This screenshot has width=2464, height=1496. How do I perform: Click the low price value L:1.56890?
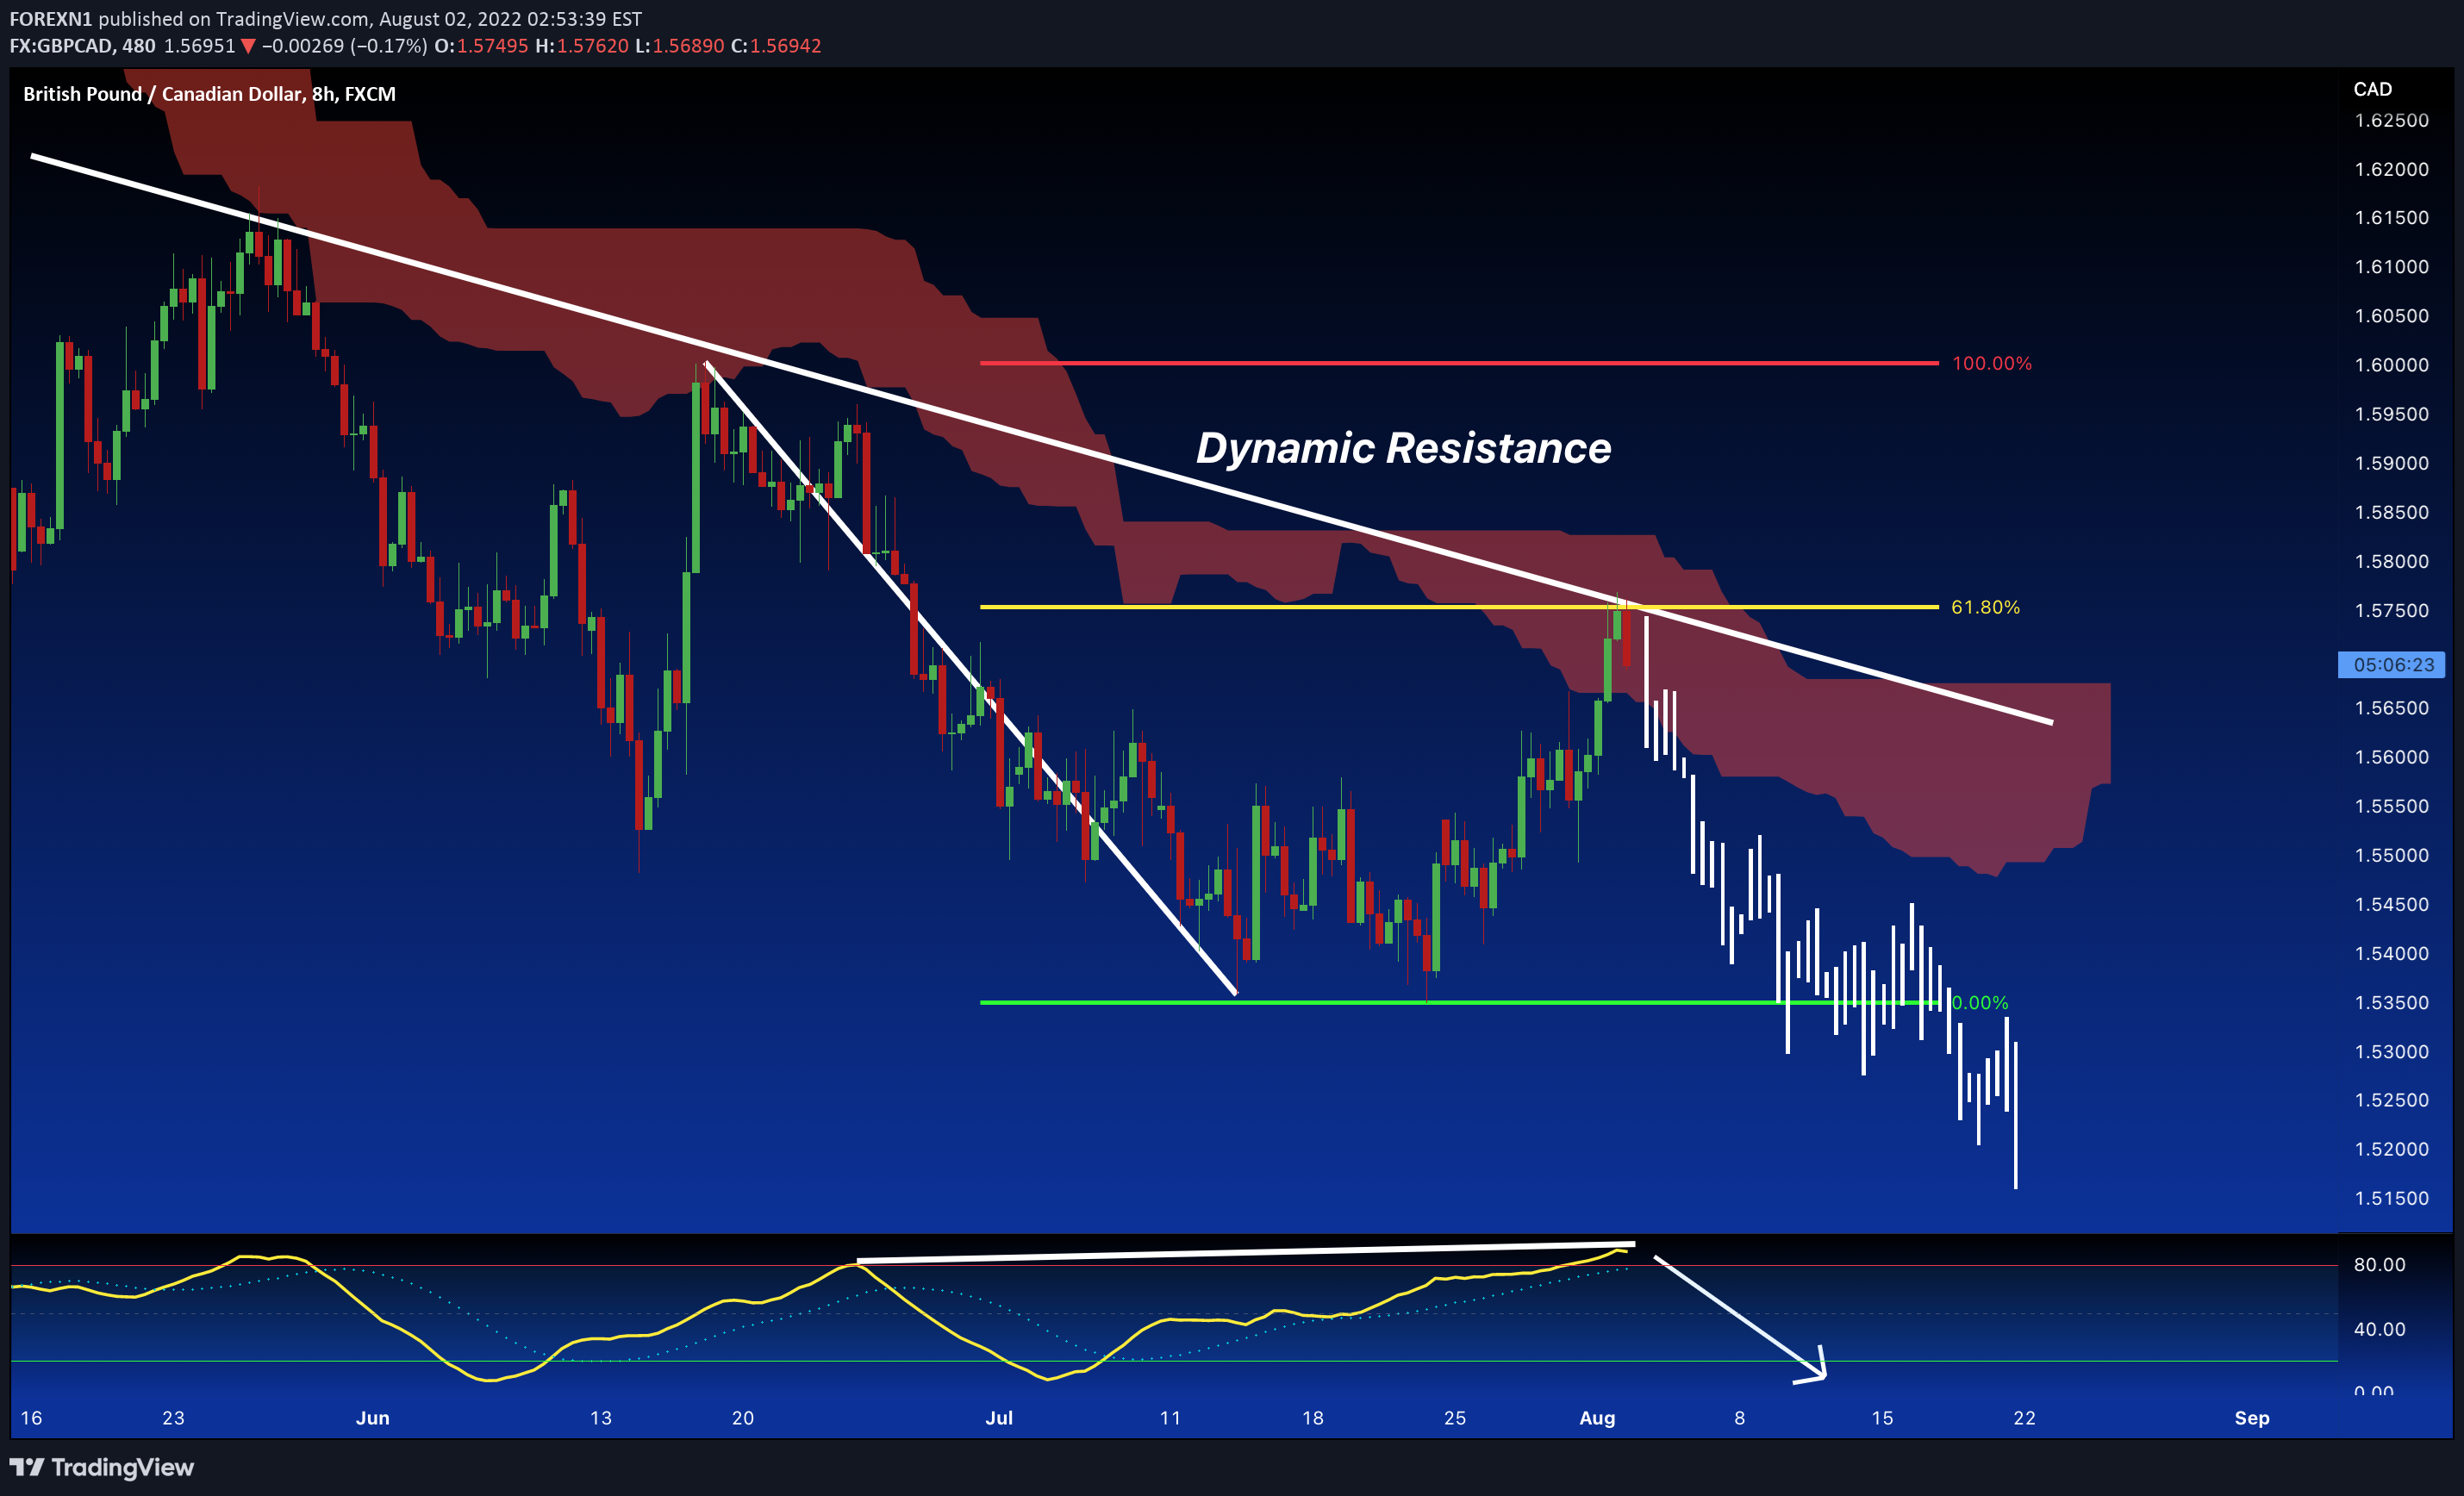tap(679, 46)
